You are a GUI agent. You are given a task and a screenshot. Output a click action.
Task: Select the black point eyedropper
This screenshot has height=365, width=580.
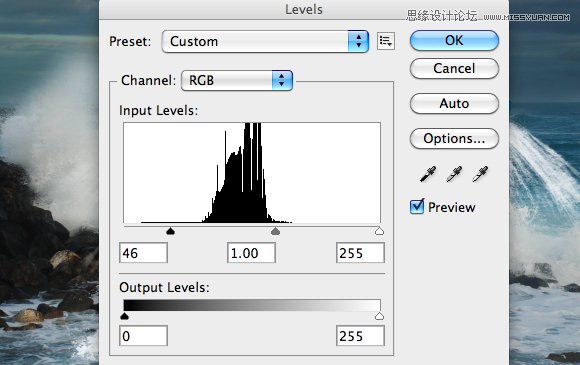pos(428,174)
